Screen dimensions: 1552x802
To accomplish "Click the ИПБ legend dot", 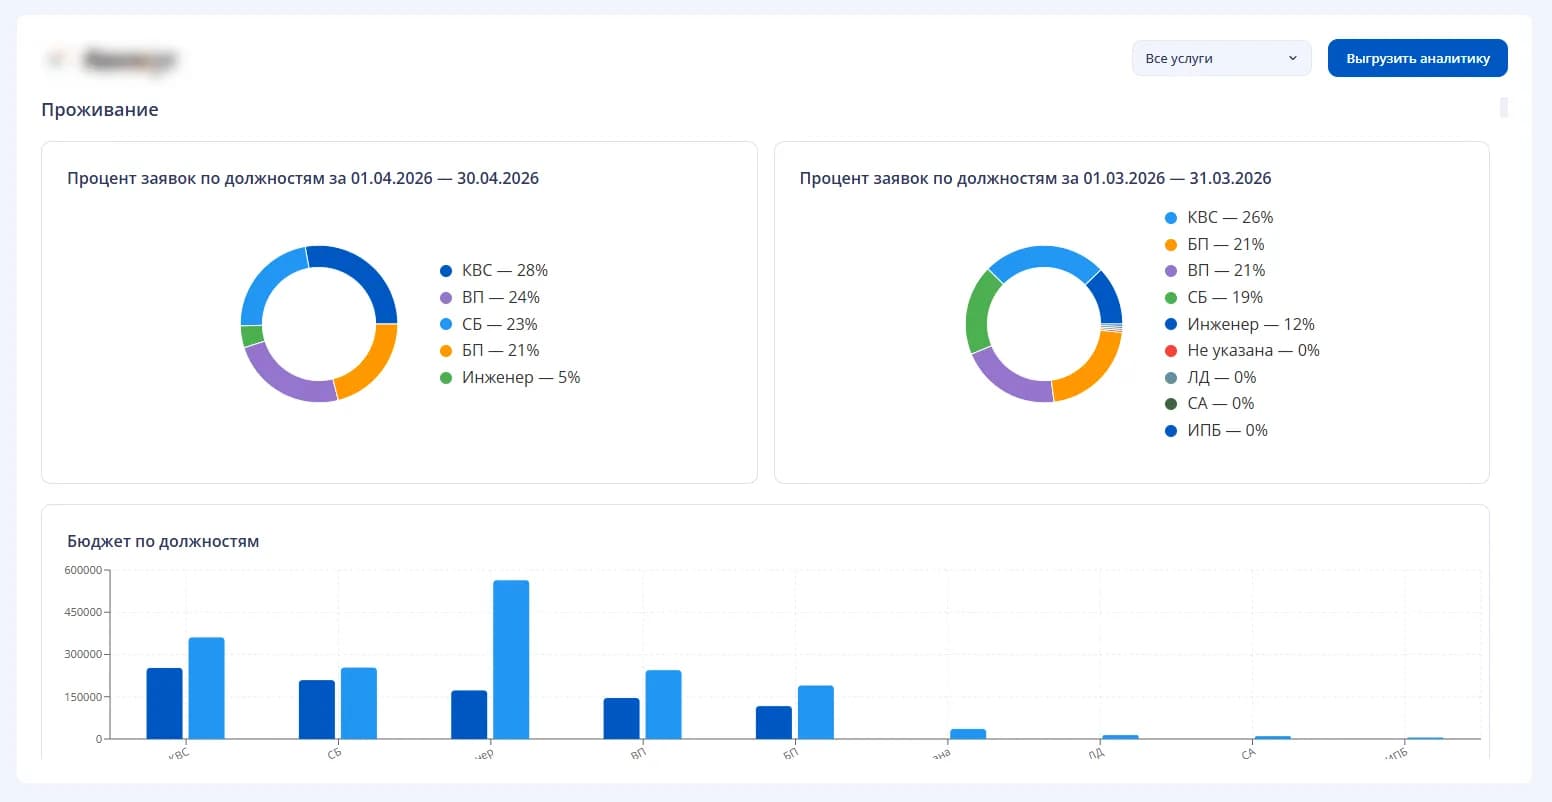I will 1171,430.
